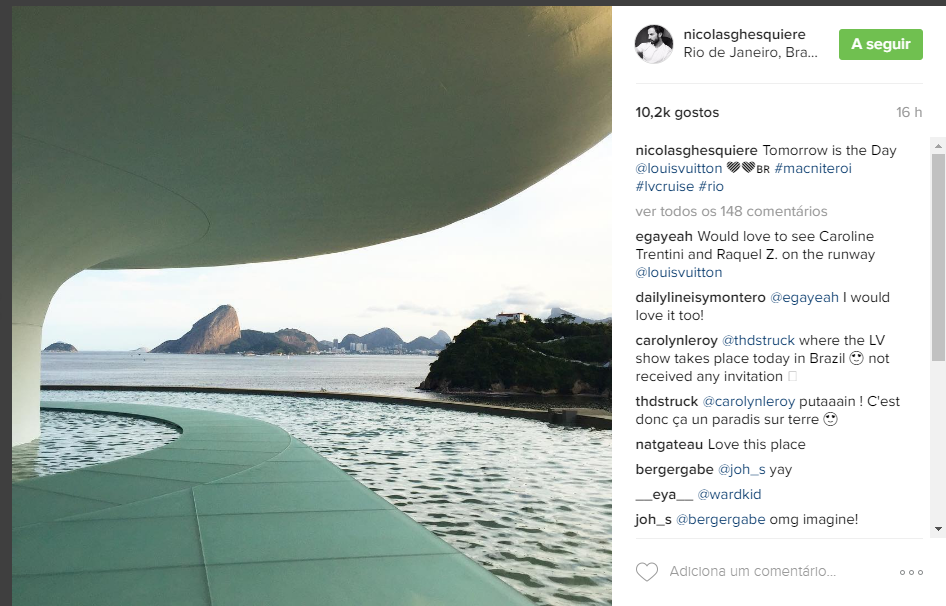
Task: Open the #rio hashtag
Action: coord(711,187)
